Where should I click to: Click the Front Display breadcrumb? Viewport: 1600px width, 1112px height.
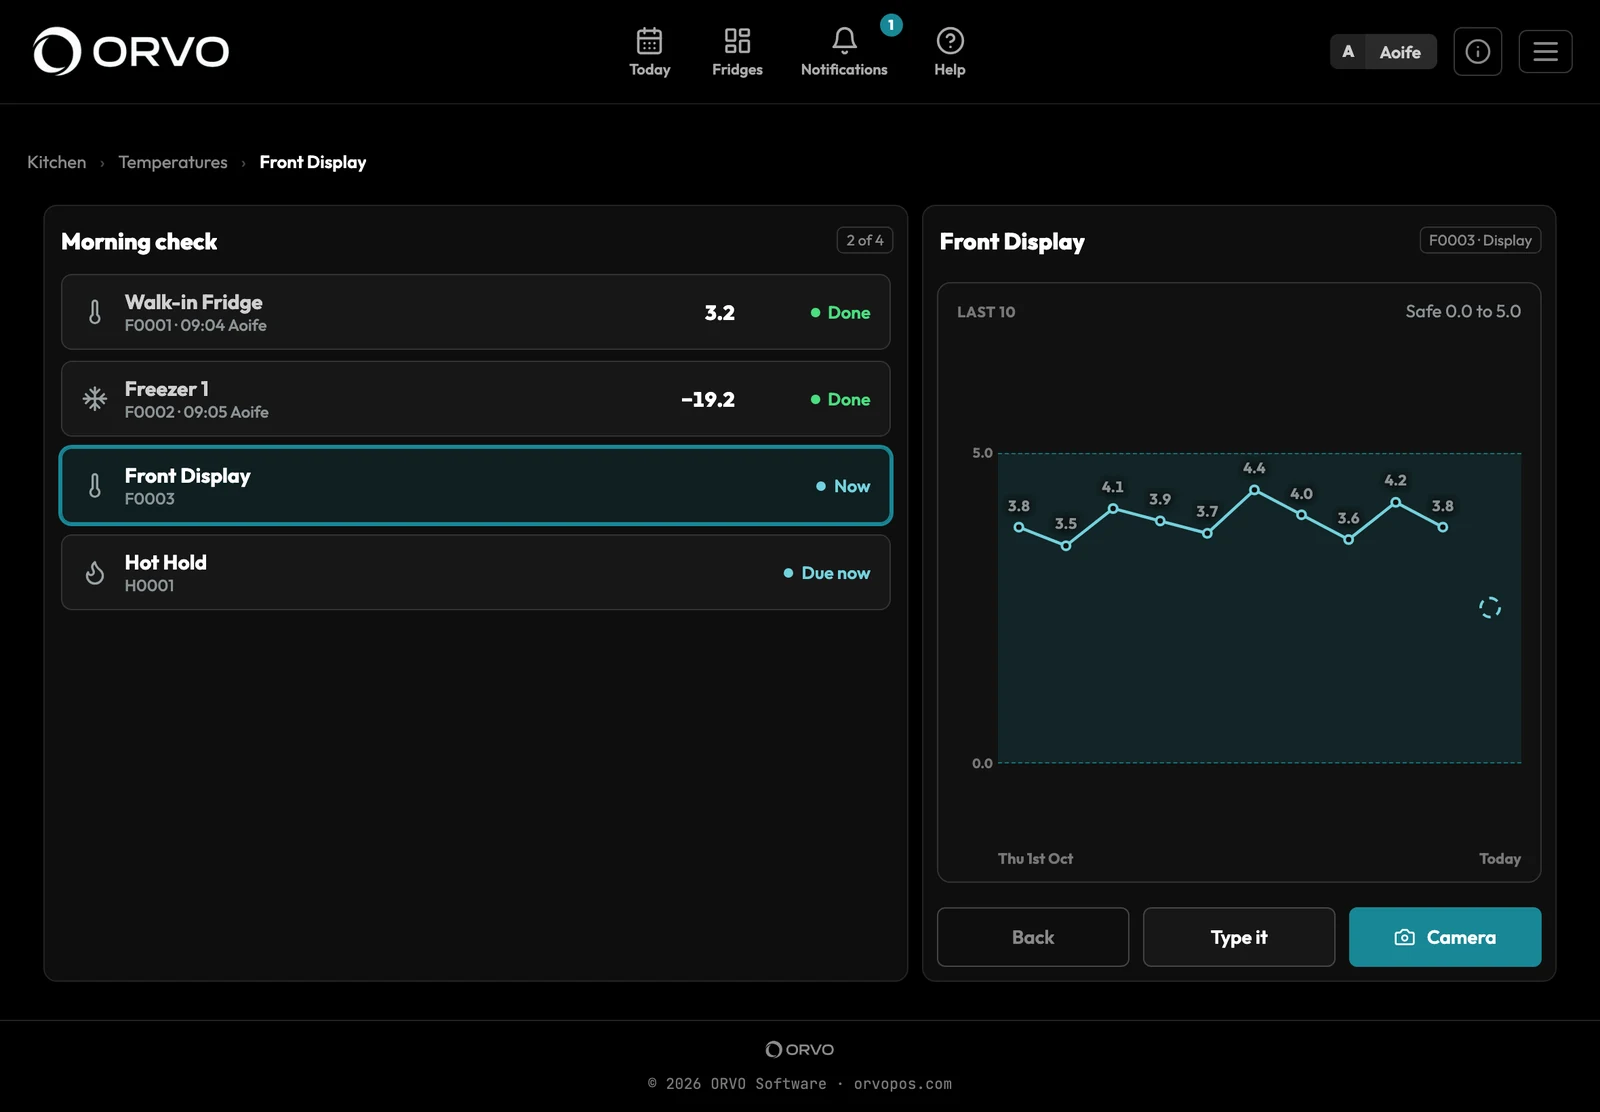point(313,162)
